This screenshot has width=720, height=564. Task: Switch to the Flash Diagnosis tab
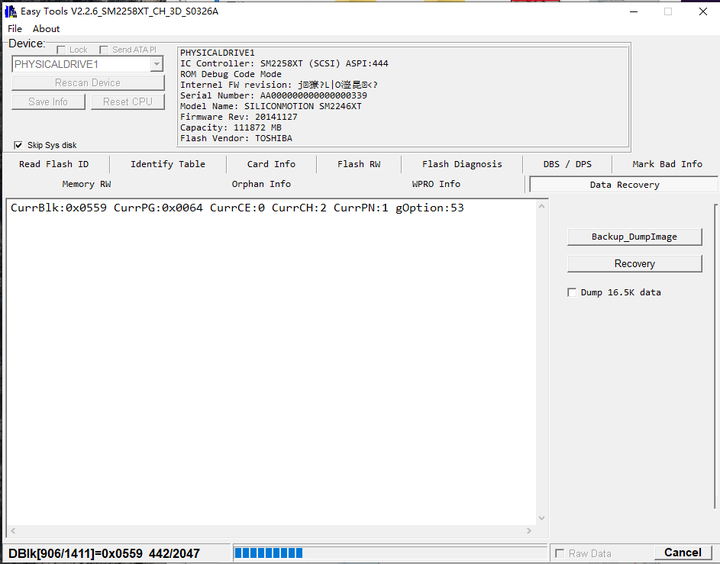click(x=462, y=164)
